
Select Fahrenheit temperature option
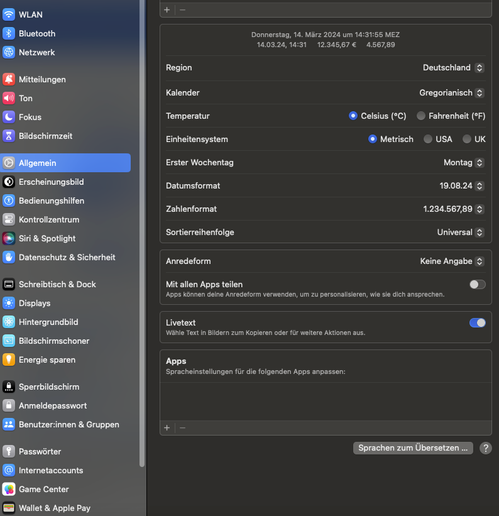click(x=421, y=116)
